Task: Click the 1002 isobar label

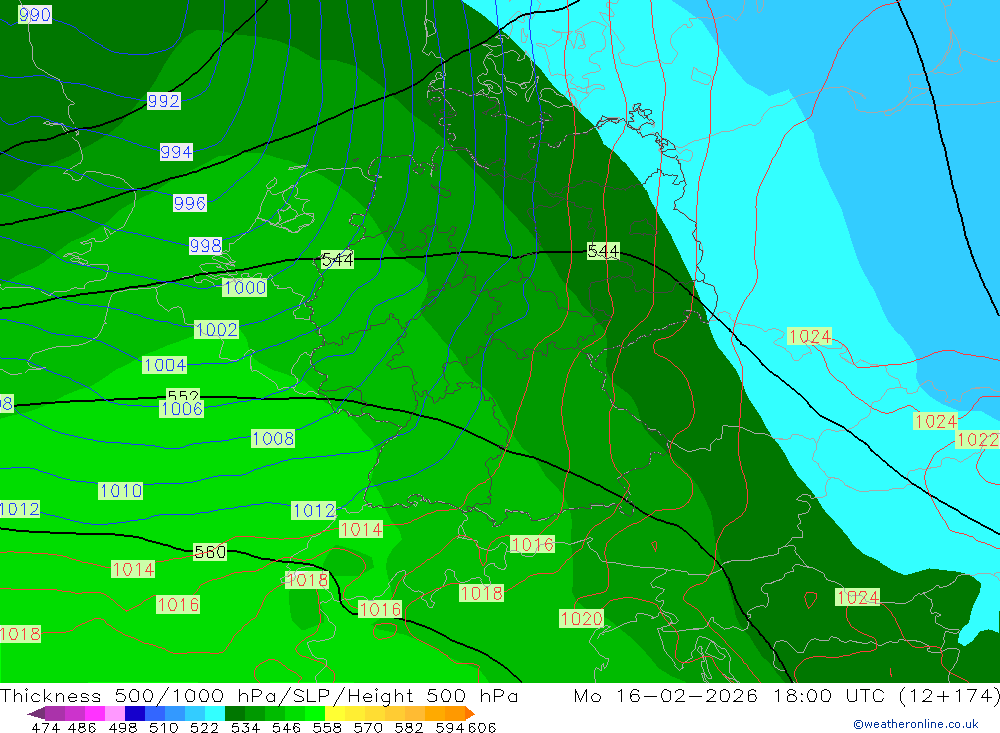Action: (216, 330)
